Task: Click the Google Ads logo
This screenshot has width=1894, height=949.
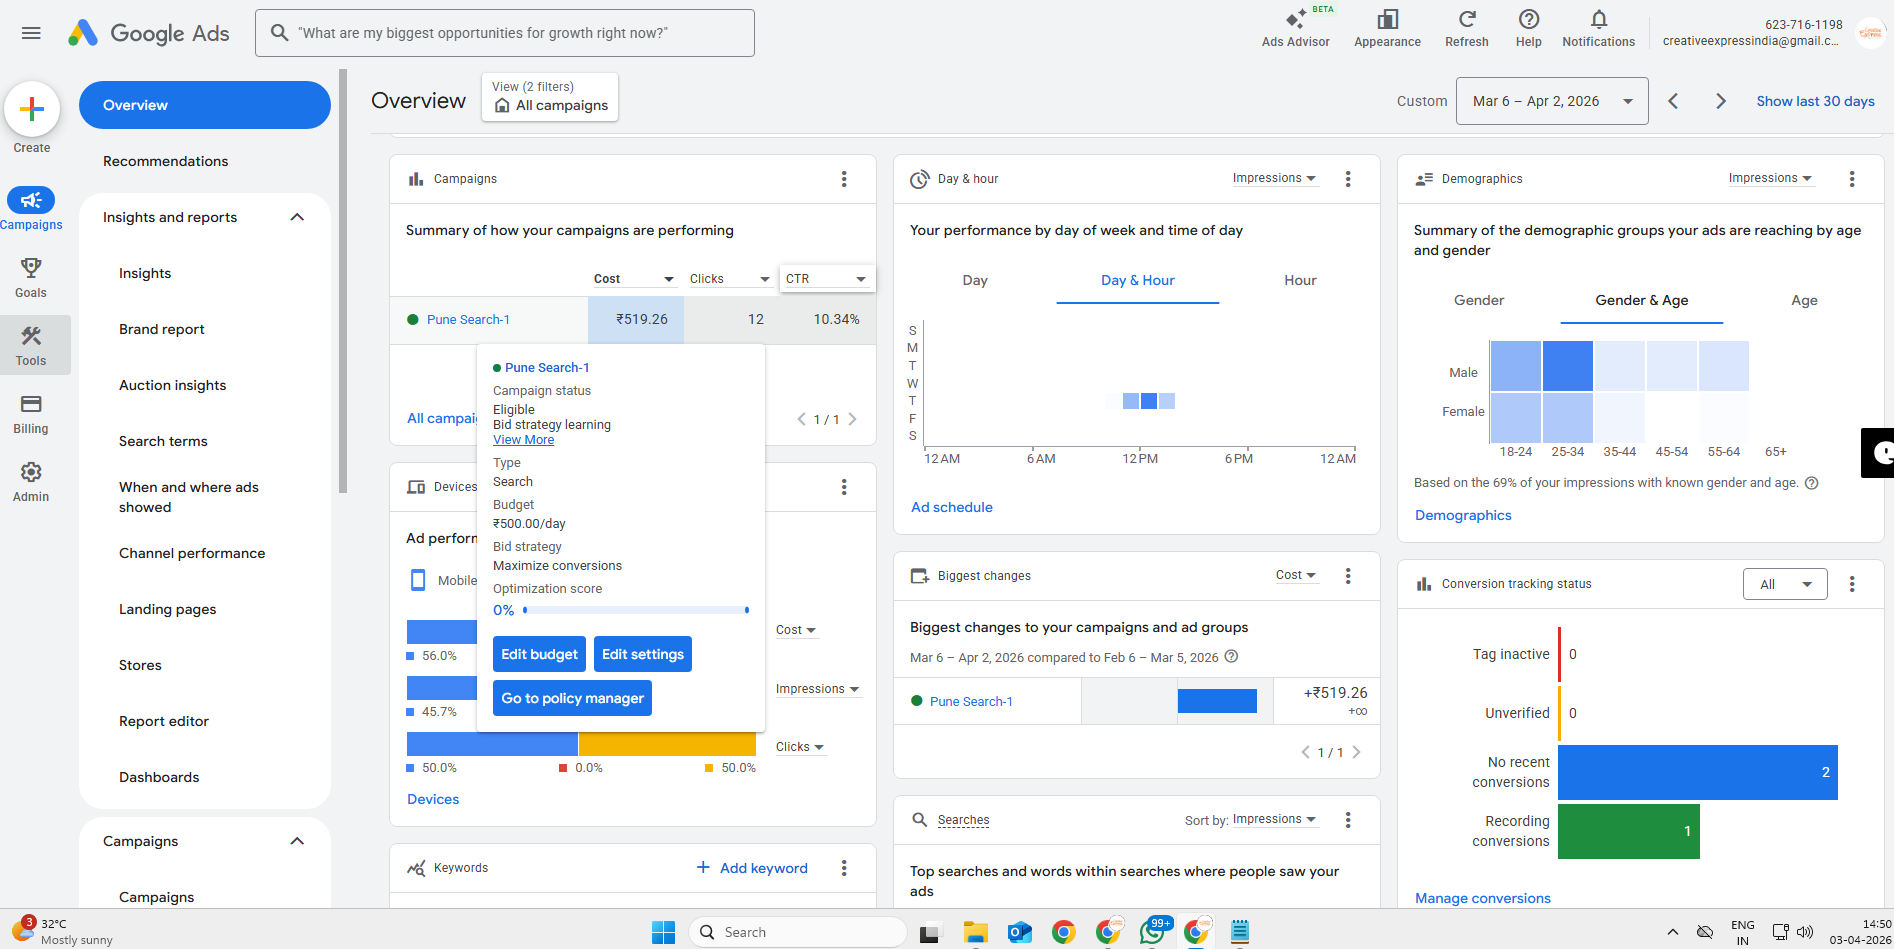Action: point(149,33)
